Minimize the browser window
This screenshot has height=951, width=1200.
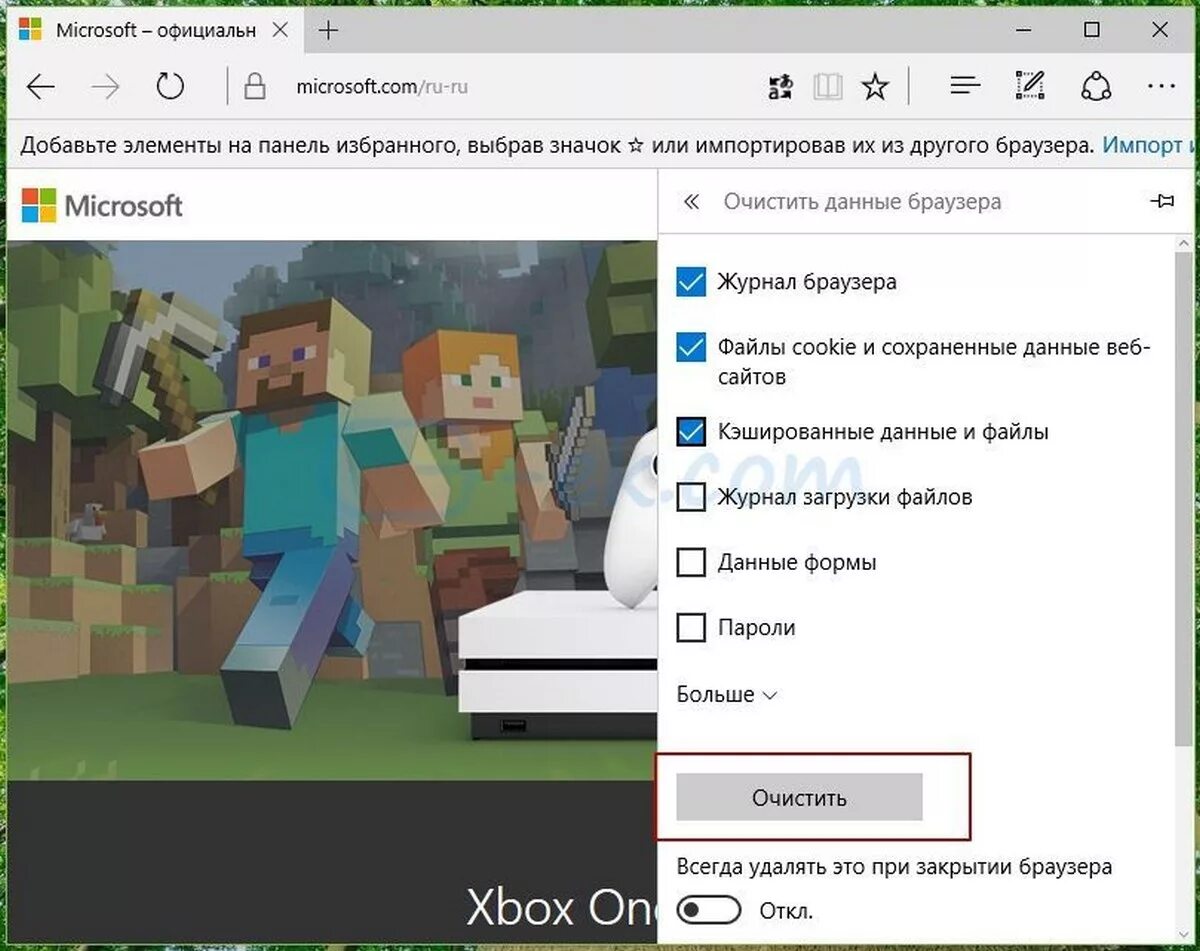pyautogui.click(x=1023, y=31)
